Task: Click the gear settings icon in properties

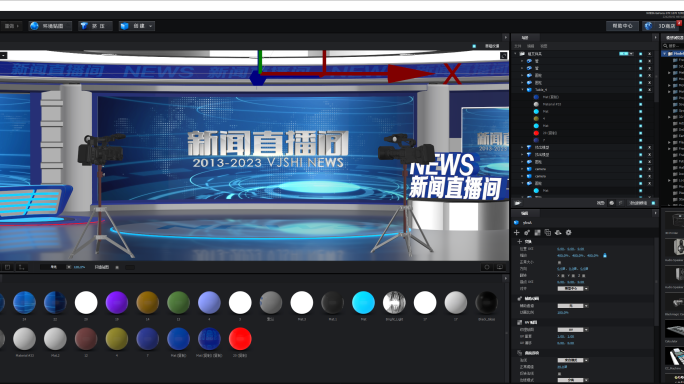Action: 568,233
